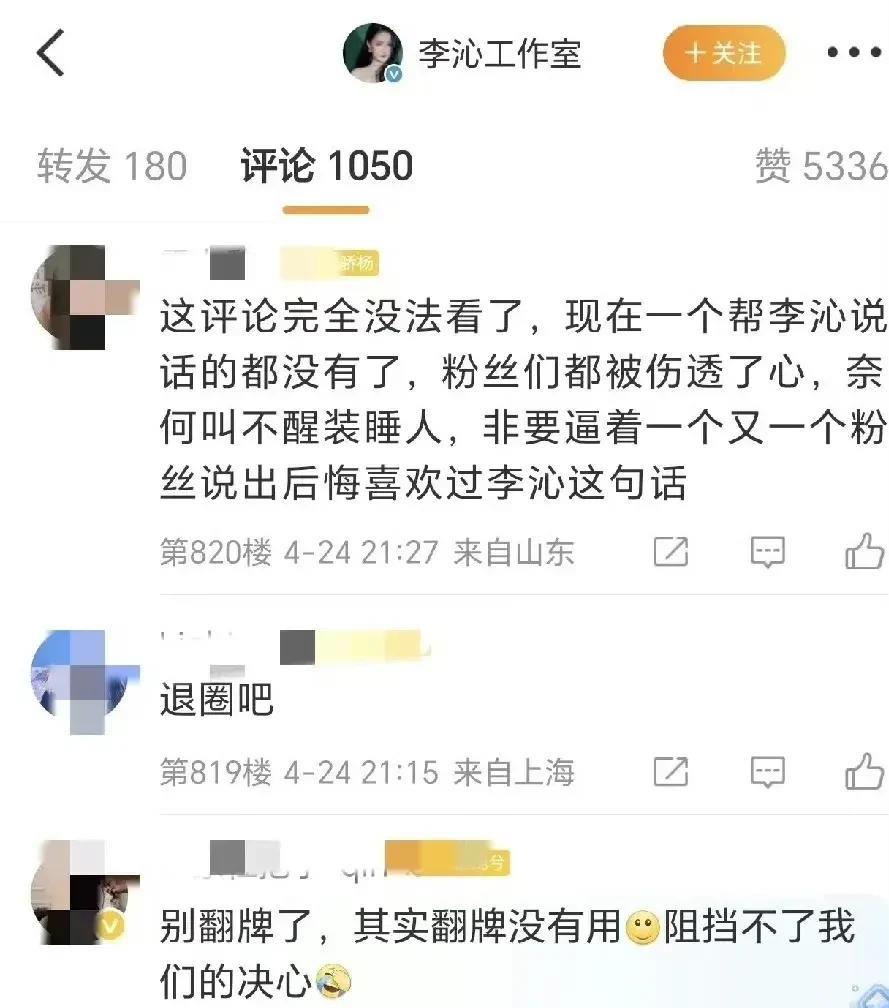Open the first commenter's avatar
This screenshot has width=889, height=1008.
(x=84, y=297)
